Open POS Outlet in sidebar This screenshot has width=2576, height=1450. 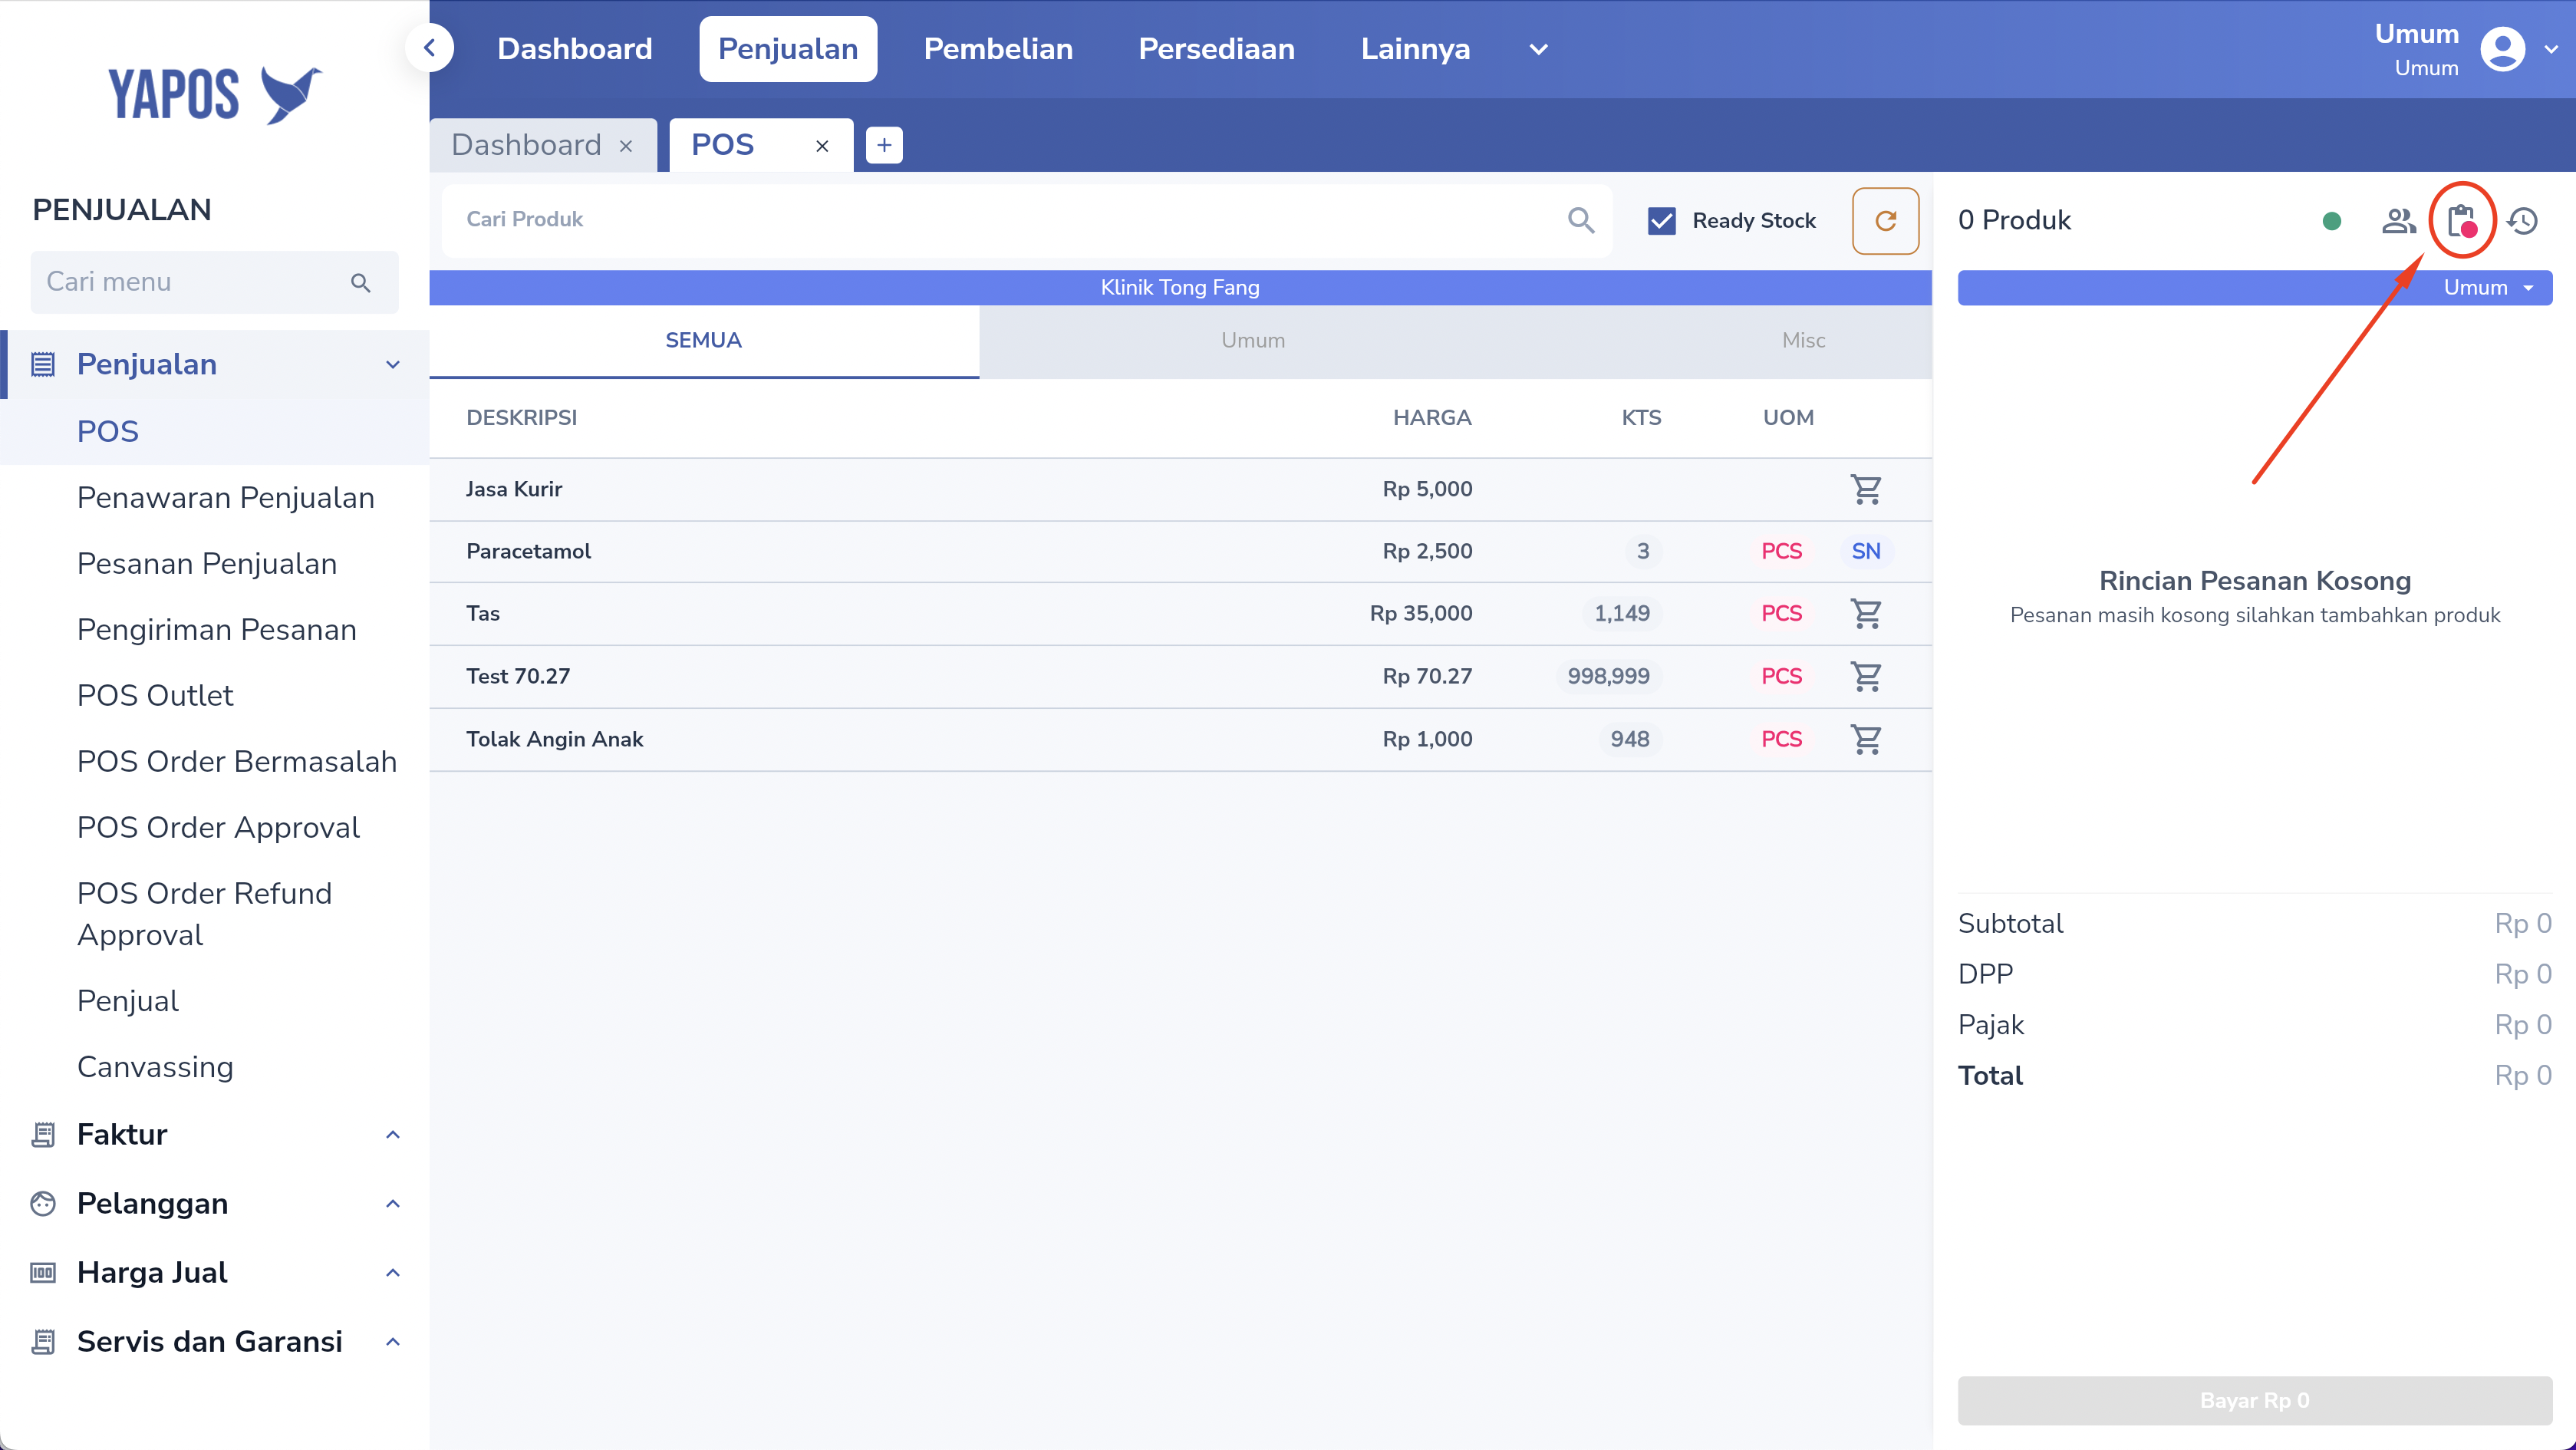click(155, 695)
